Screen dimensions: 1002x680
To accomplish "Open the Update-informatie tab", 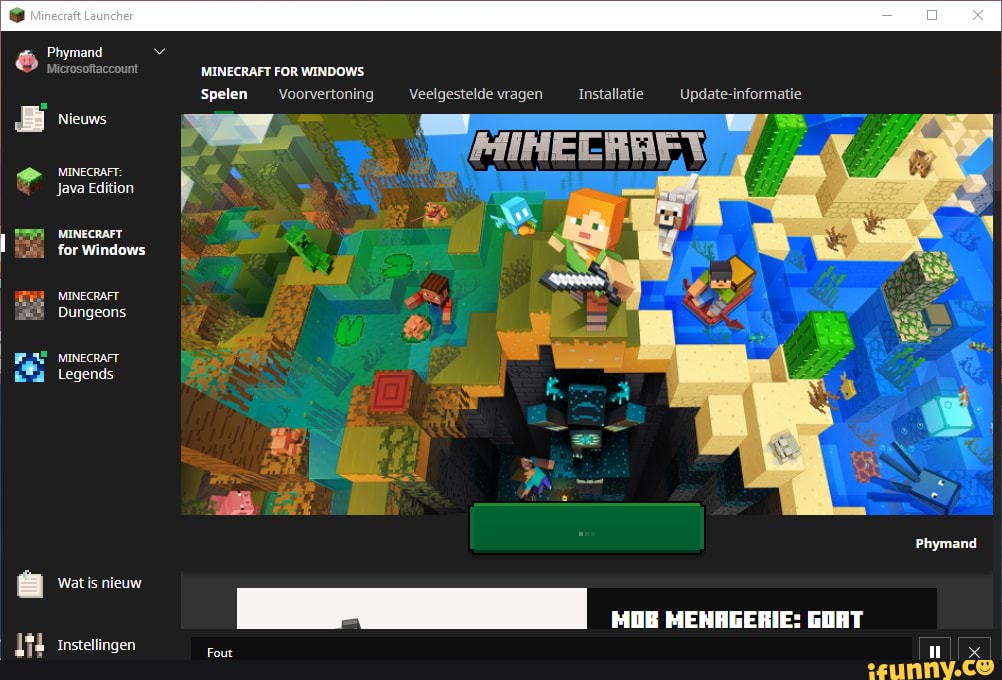I will pyautogui.click(x=740, y=94).
